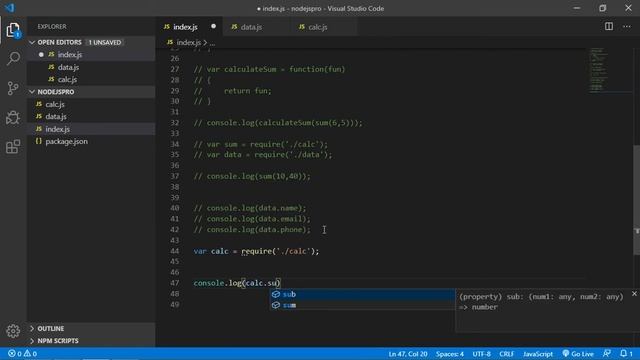Screen dimensions: 640x360
Task: Split the editor to the right
Action: click(x=609, y=27)
